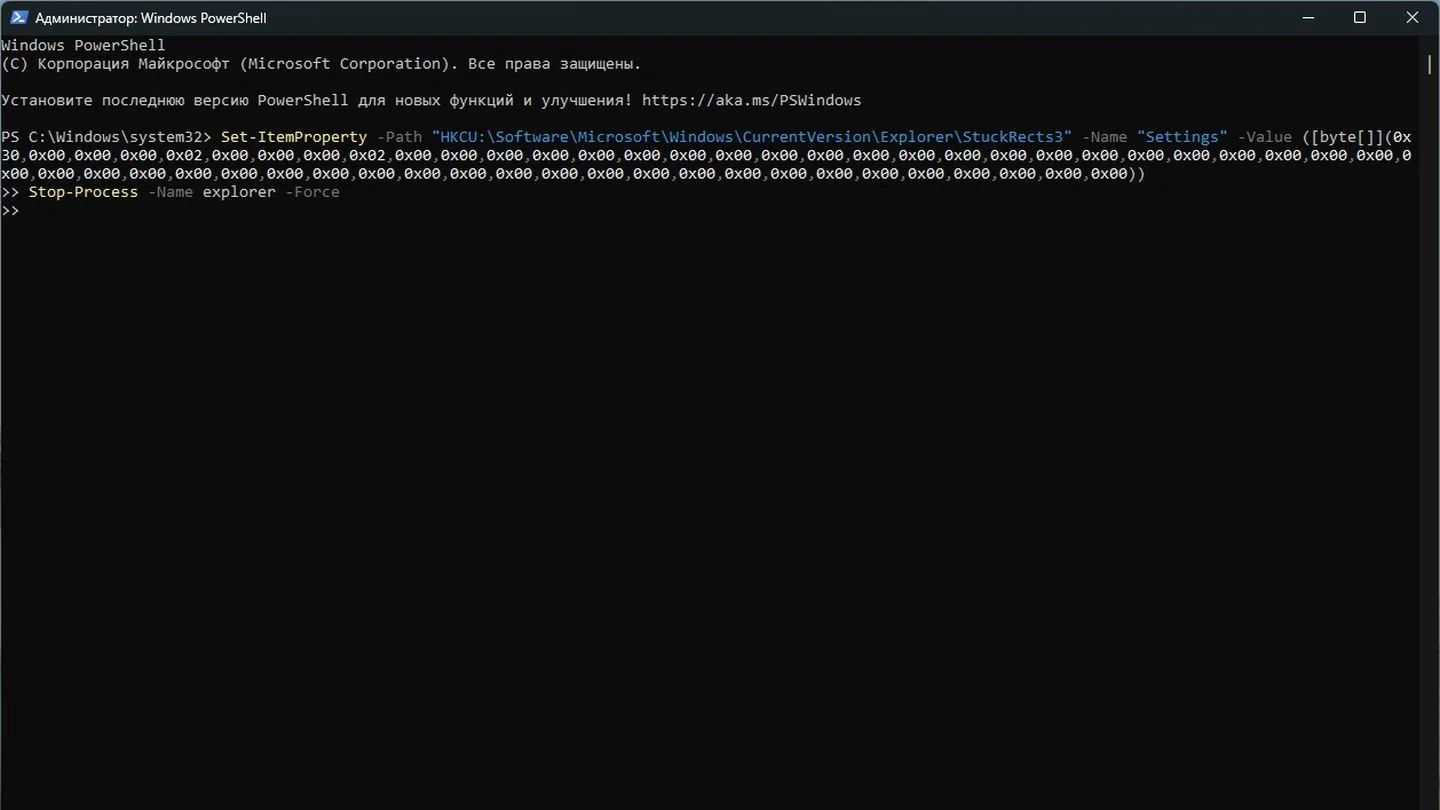1440x810 pixels.
Task: Click the title text "Администратор: Windows PowerShell"
Action: 151,18
